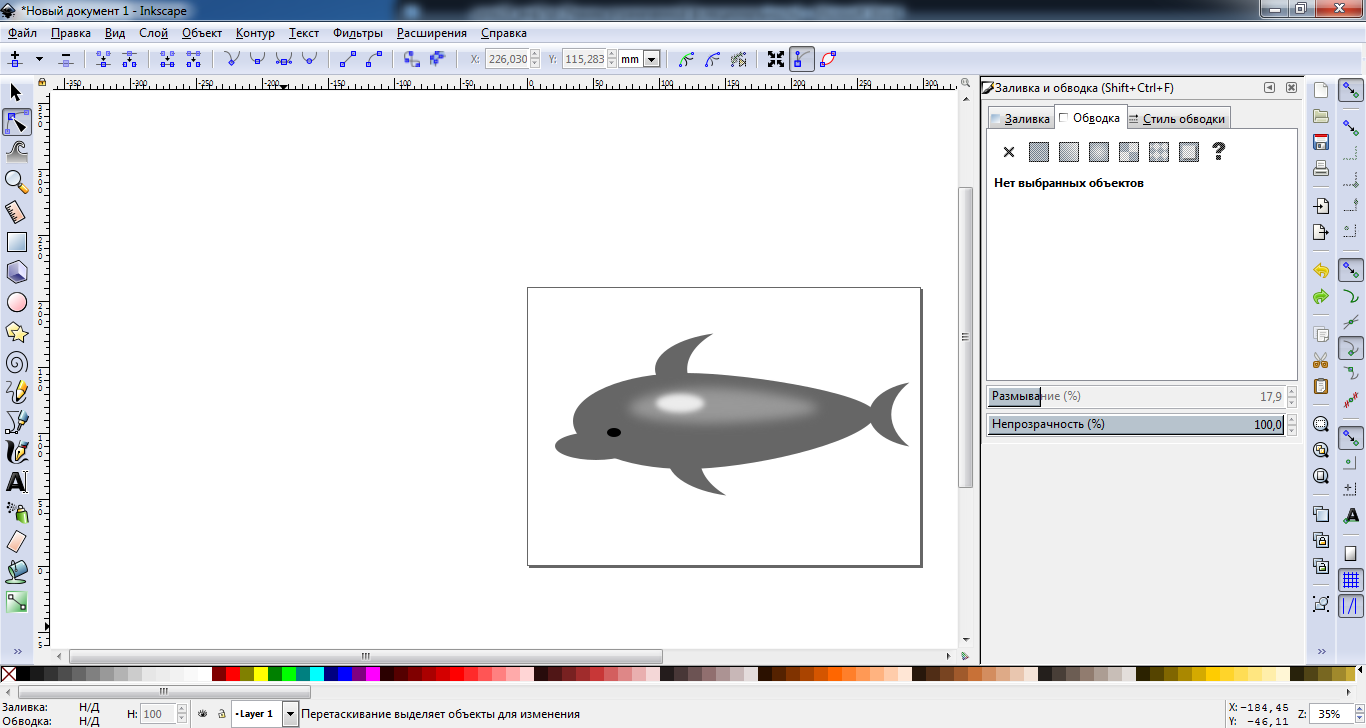The height and width of the screenshot is (728, 1366).
Task: Toggle the Layer 1 lock icon
Action: click(x=221, y=714)
